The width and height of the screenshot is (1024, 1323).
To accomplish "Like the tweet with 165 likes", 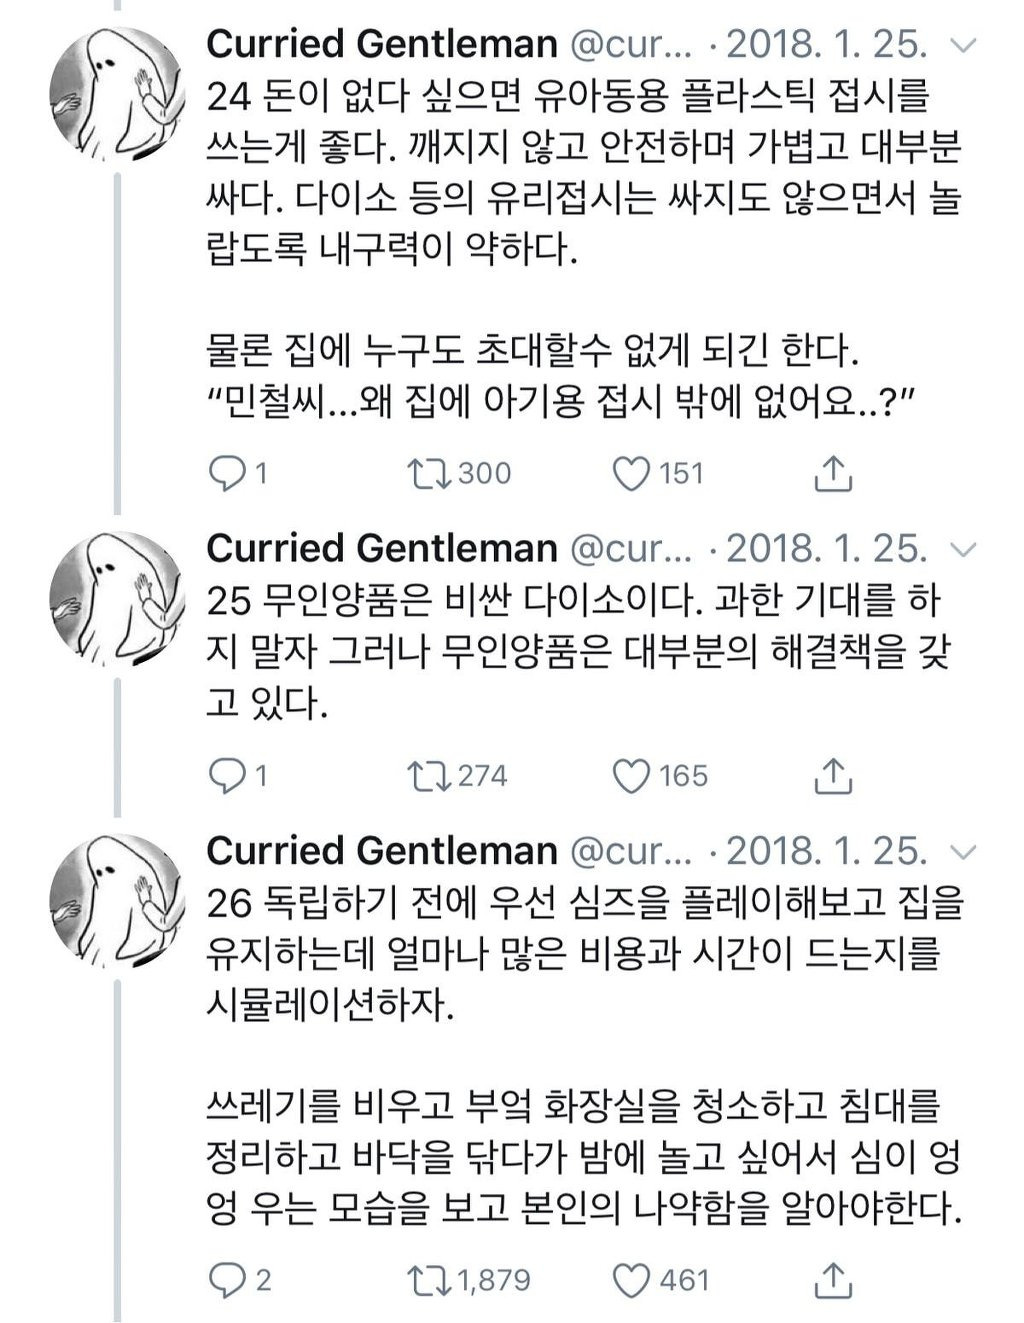I will [631, 776].
